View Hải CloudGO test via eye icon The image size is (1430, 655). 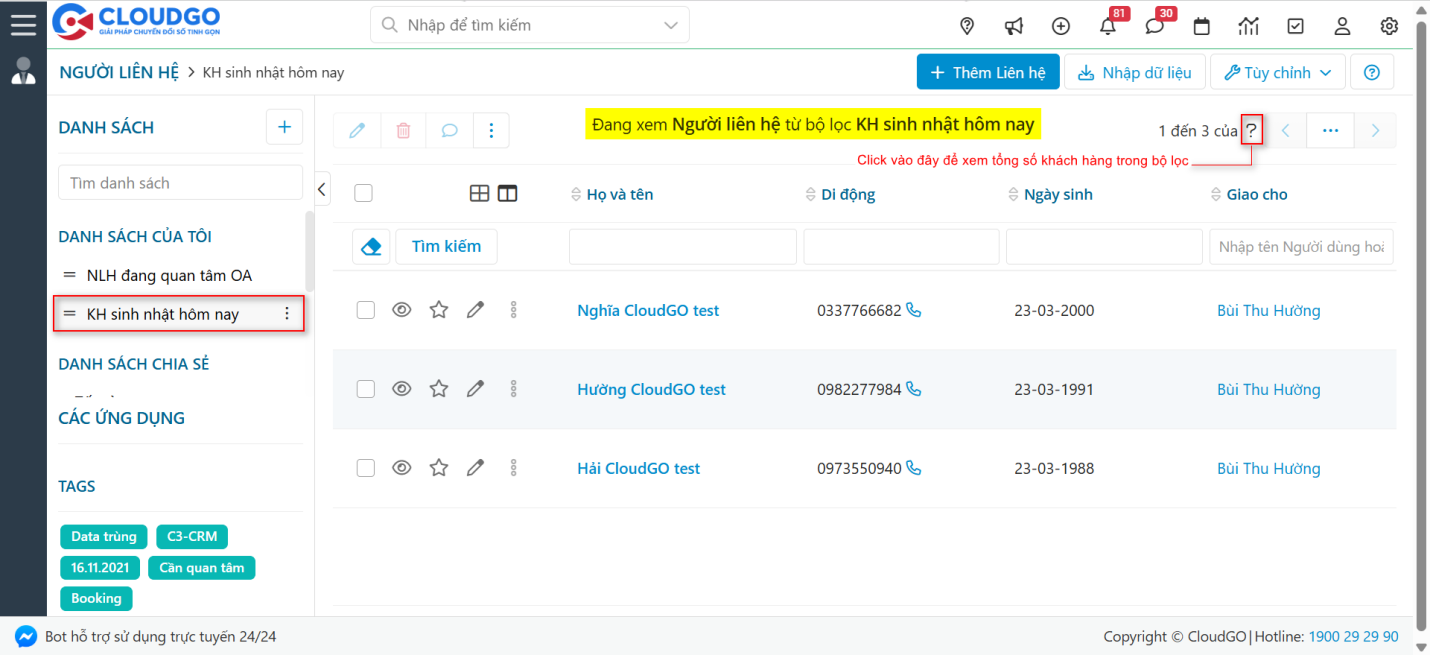pos(401,468)
